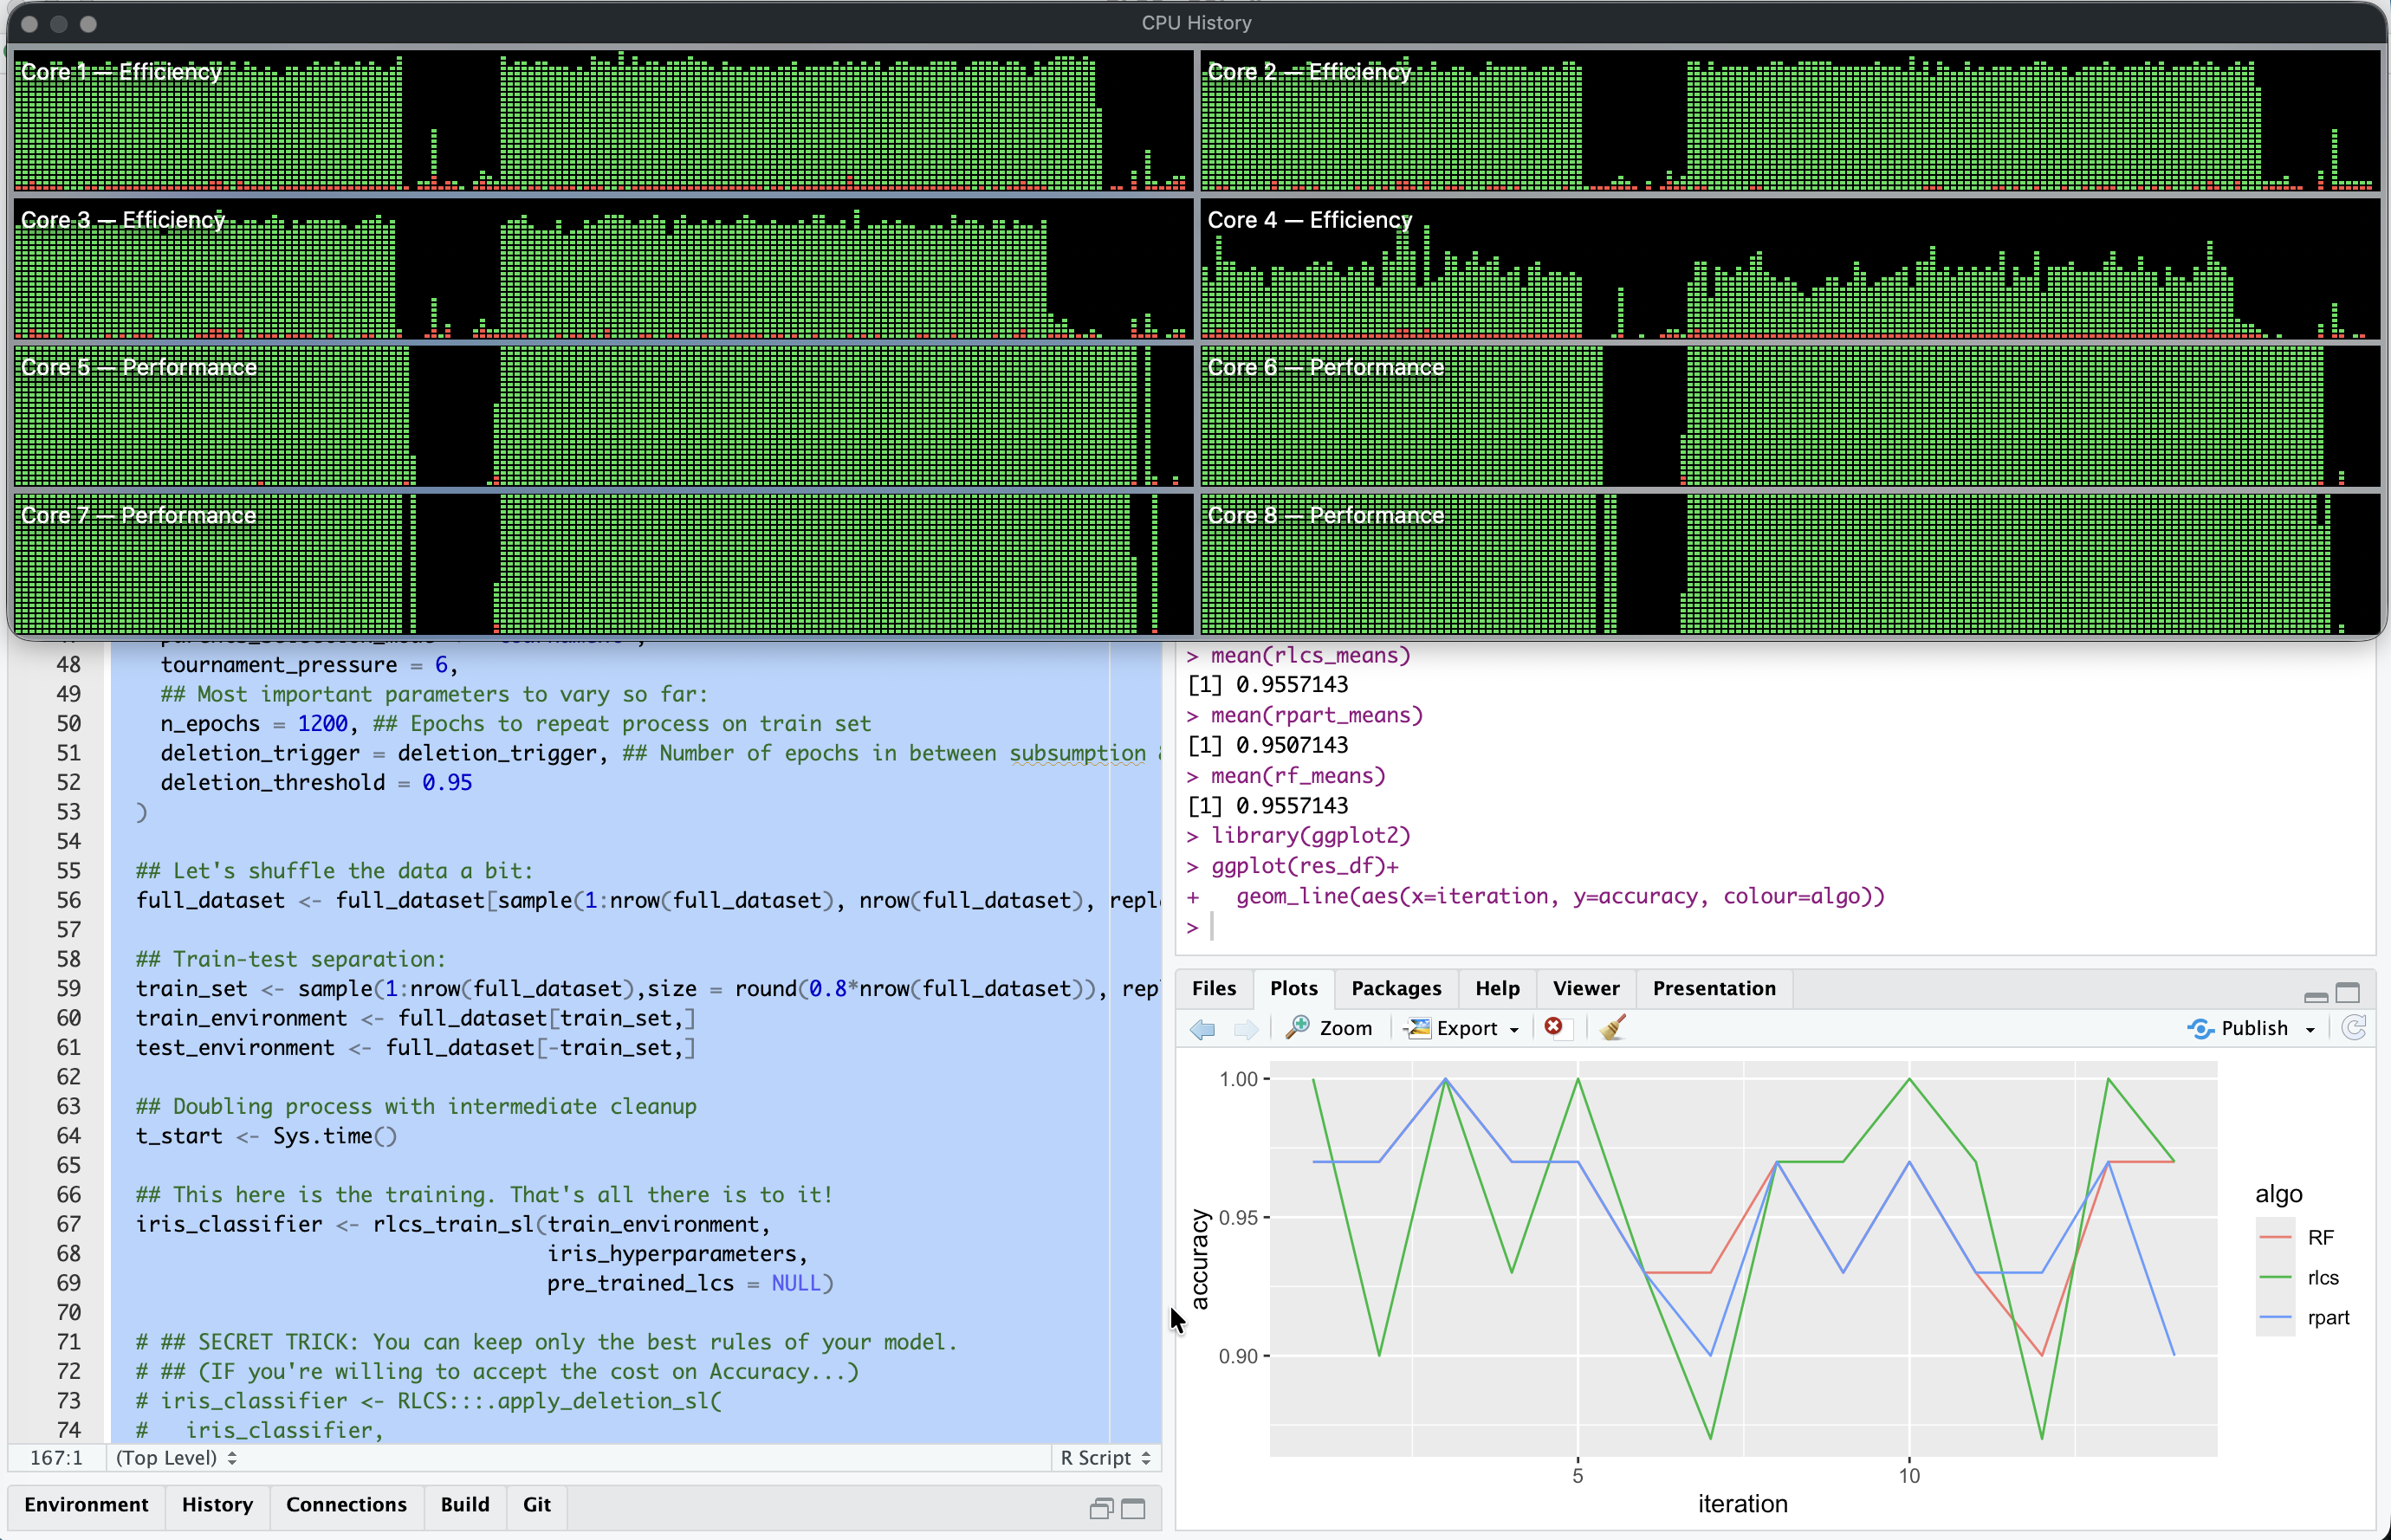
Task: Open the Viewer tab
Action: tap(1585, 988)
